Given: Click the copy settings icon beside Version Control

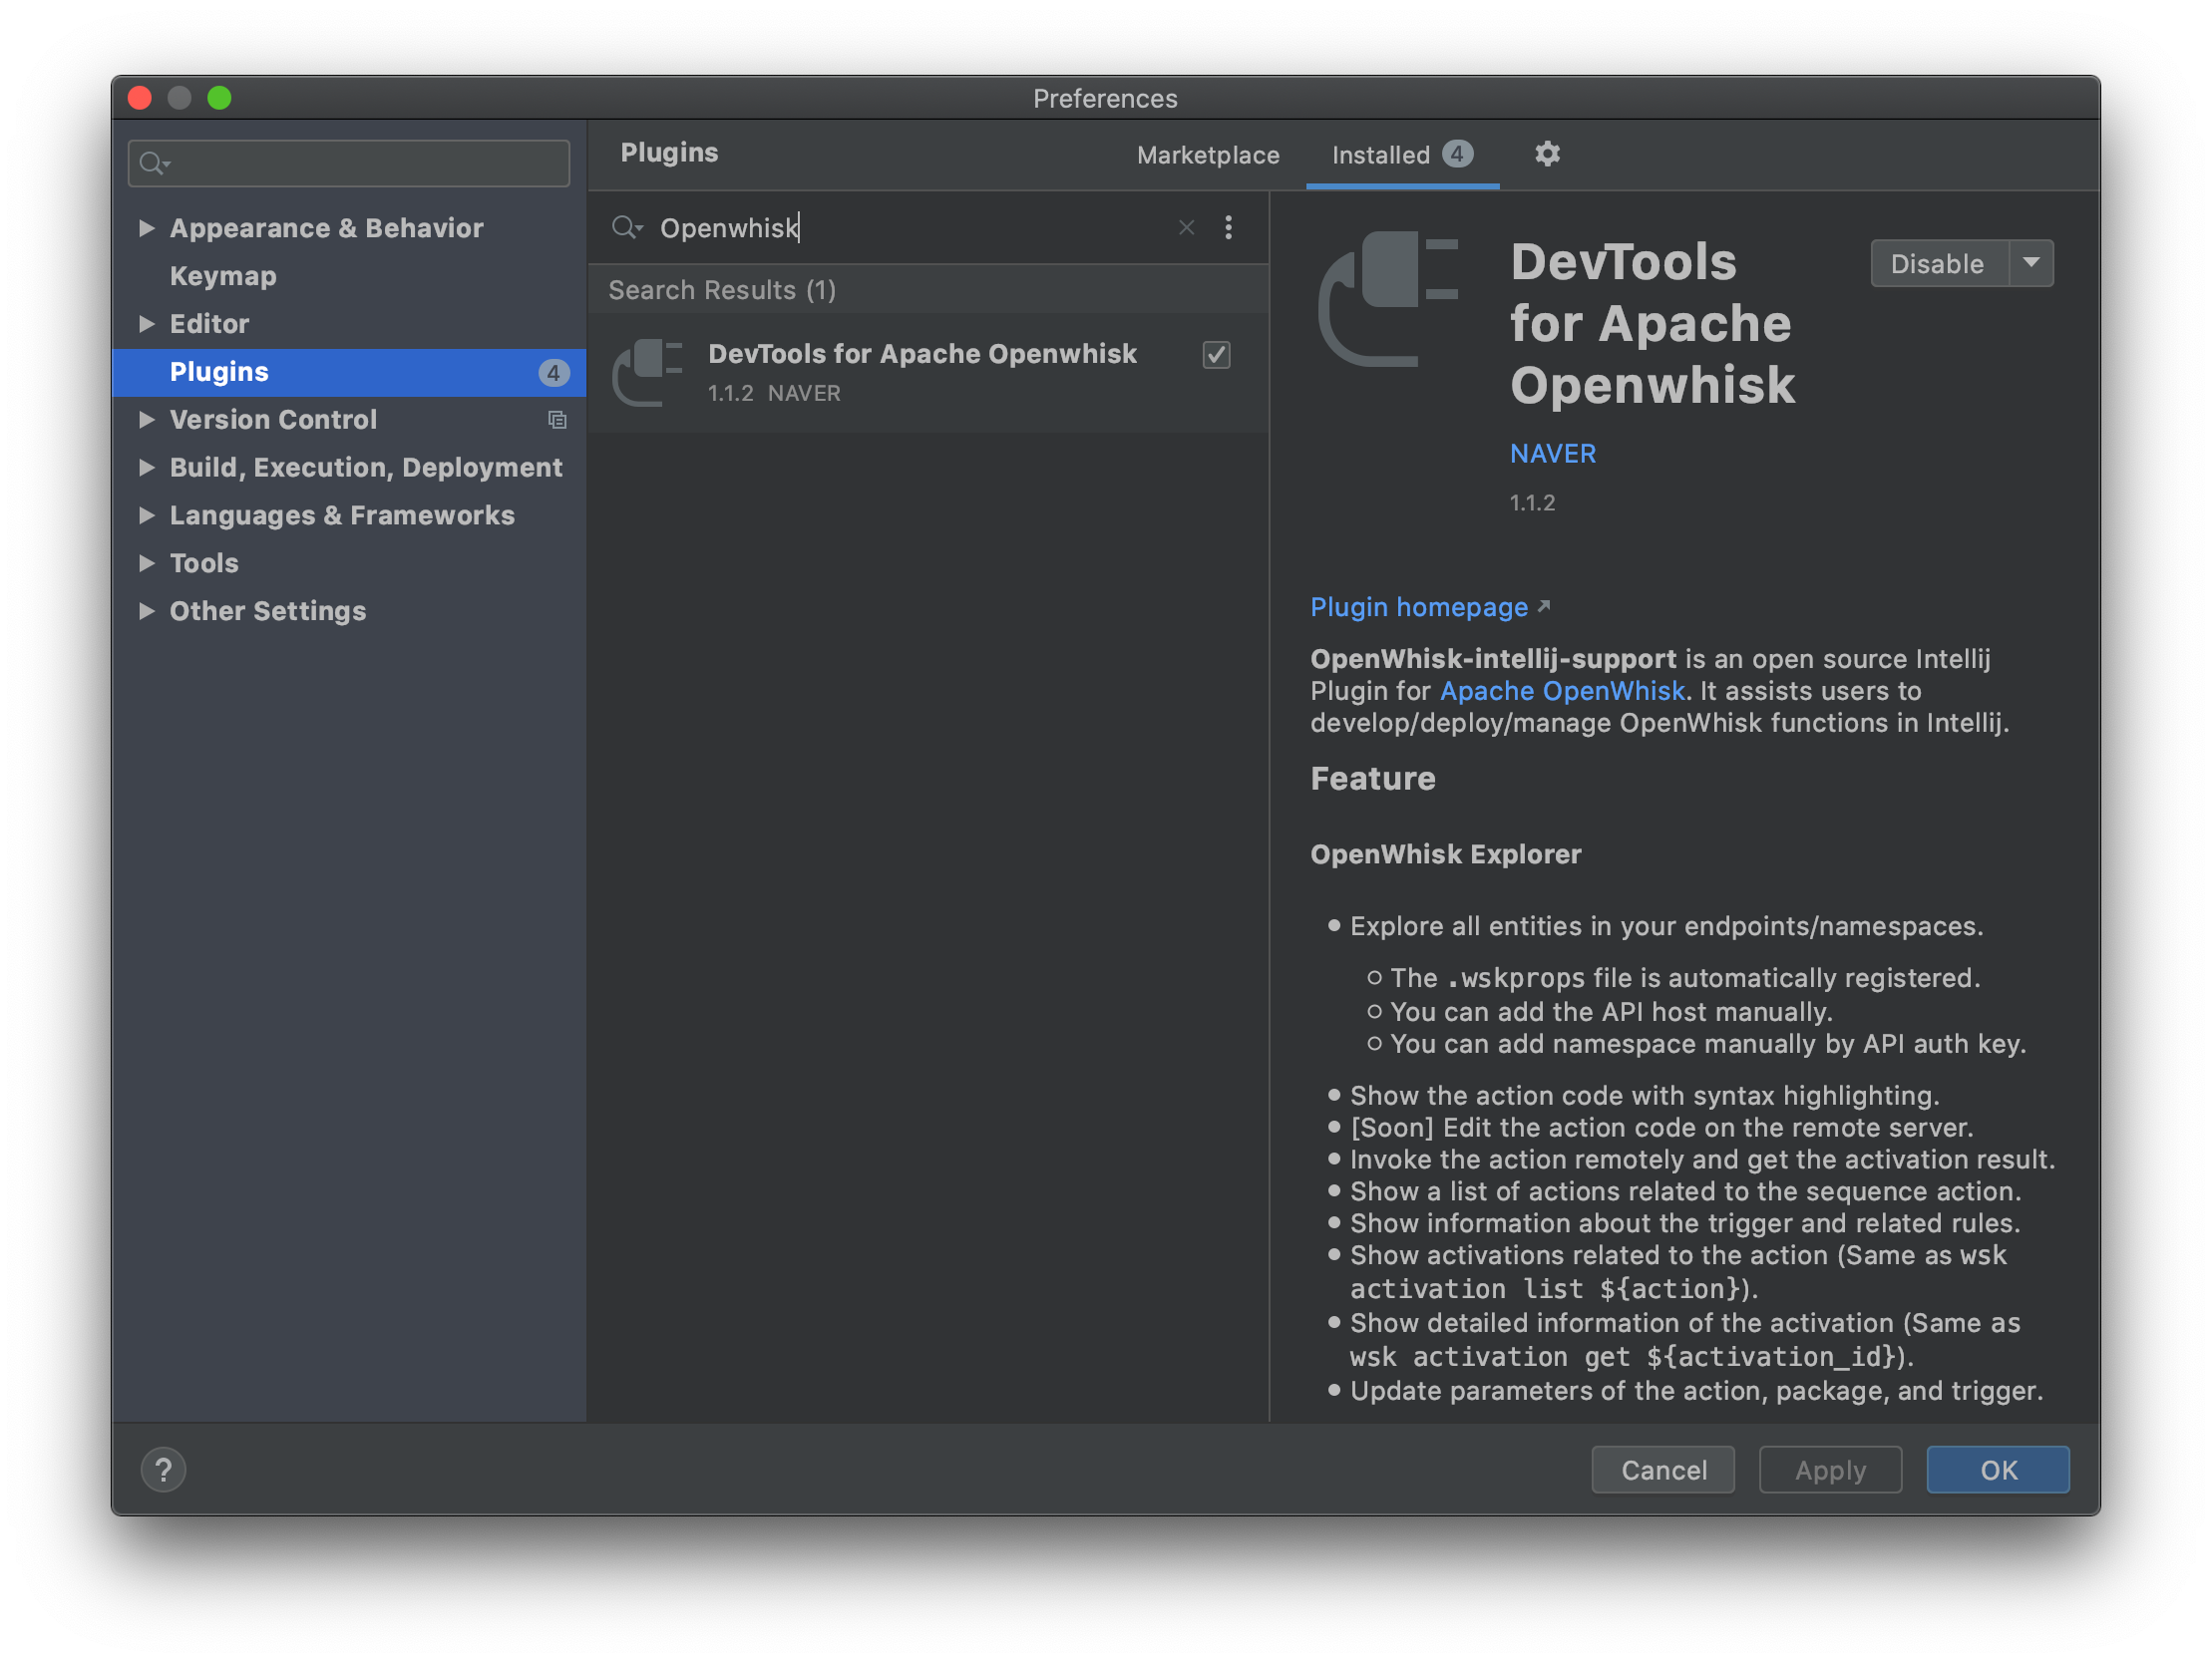Looking at the screenshot, I should [558, 420].
